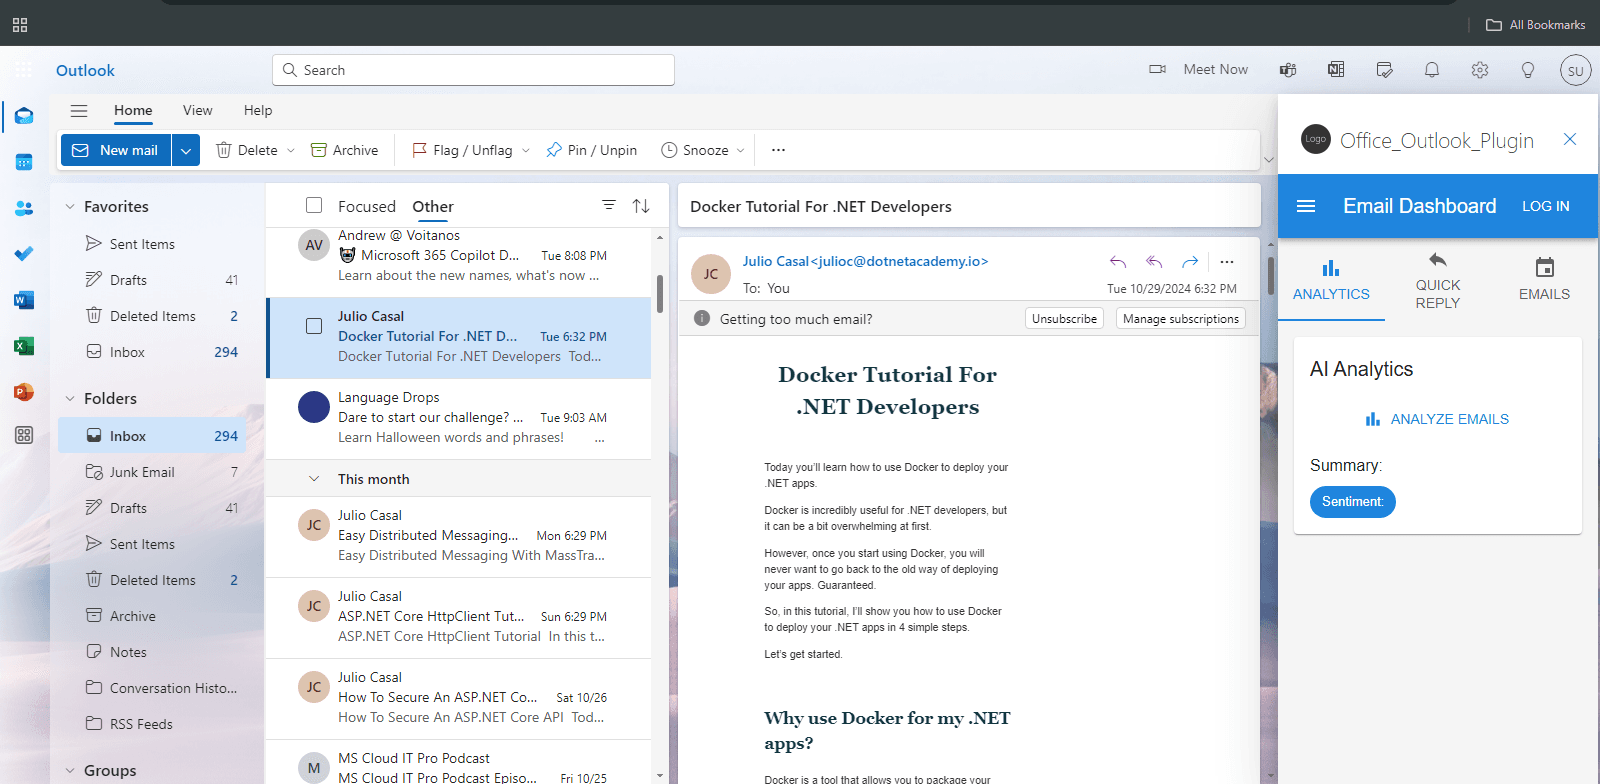Collapse the Favorites section
The height and width of the screenshot is (784, 1600).
point(70,207)
